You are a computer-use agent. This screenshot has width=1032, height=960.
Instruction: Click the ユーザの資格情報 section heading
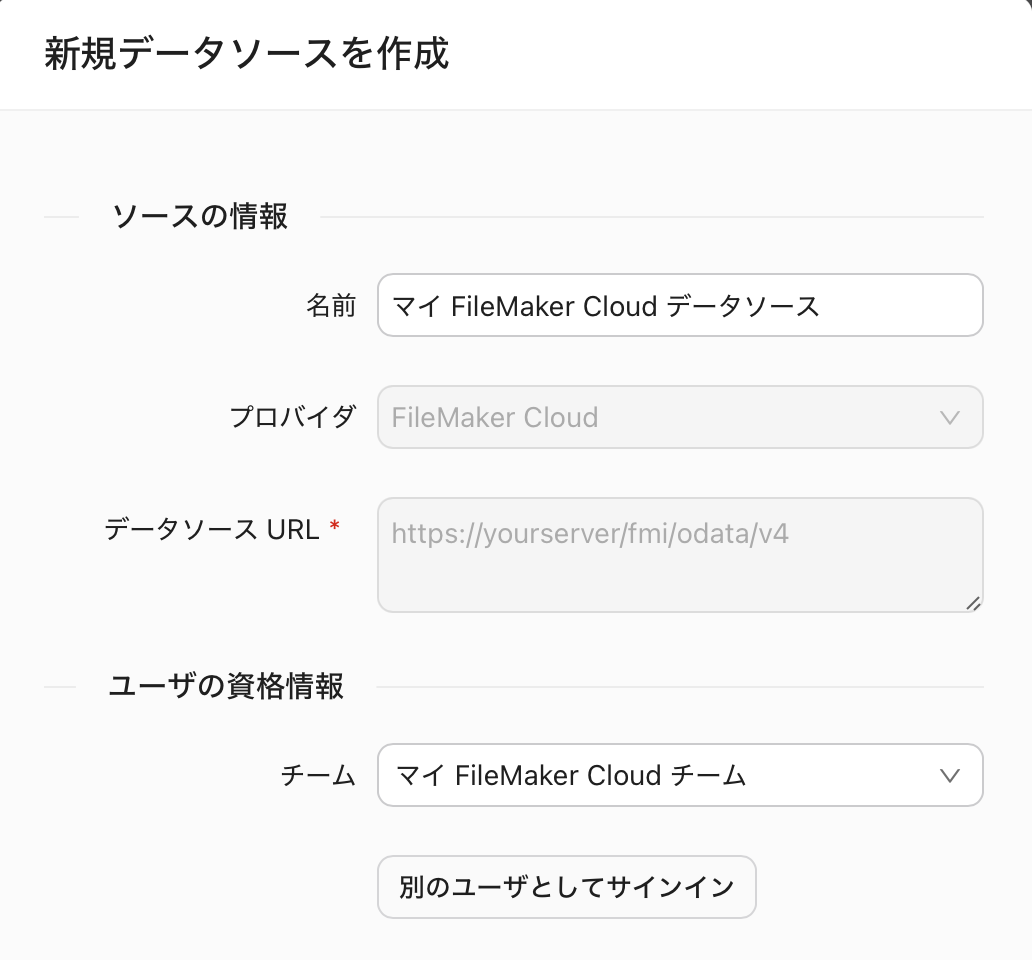click(225, 687)
